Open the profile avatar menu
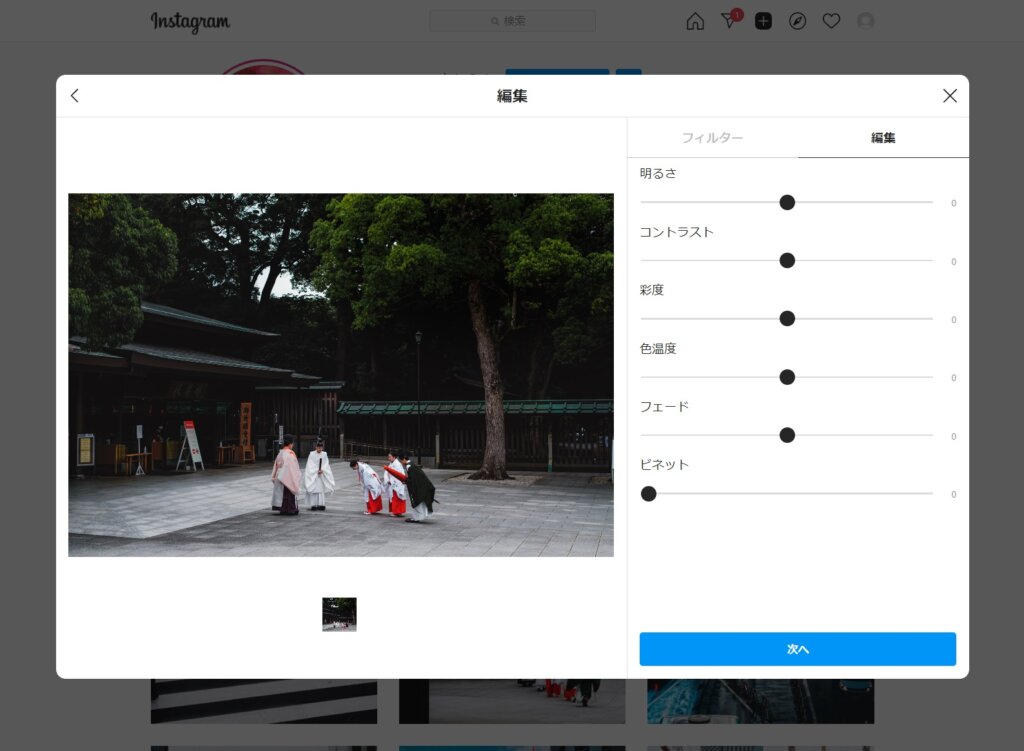This screenshot has height=751, width=1024. (866, 21)
